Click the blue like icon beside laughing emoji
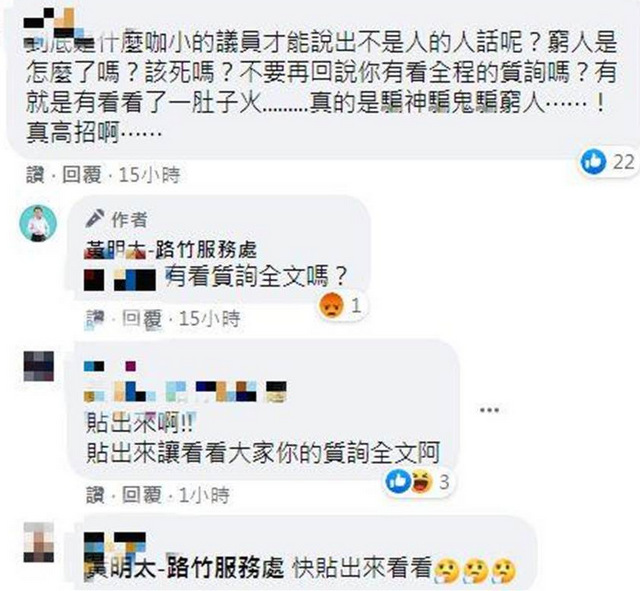 pos(398,482)
